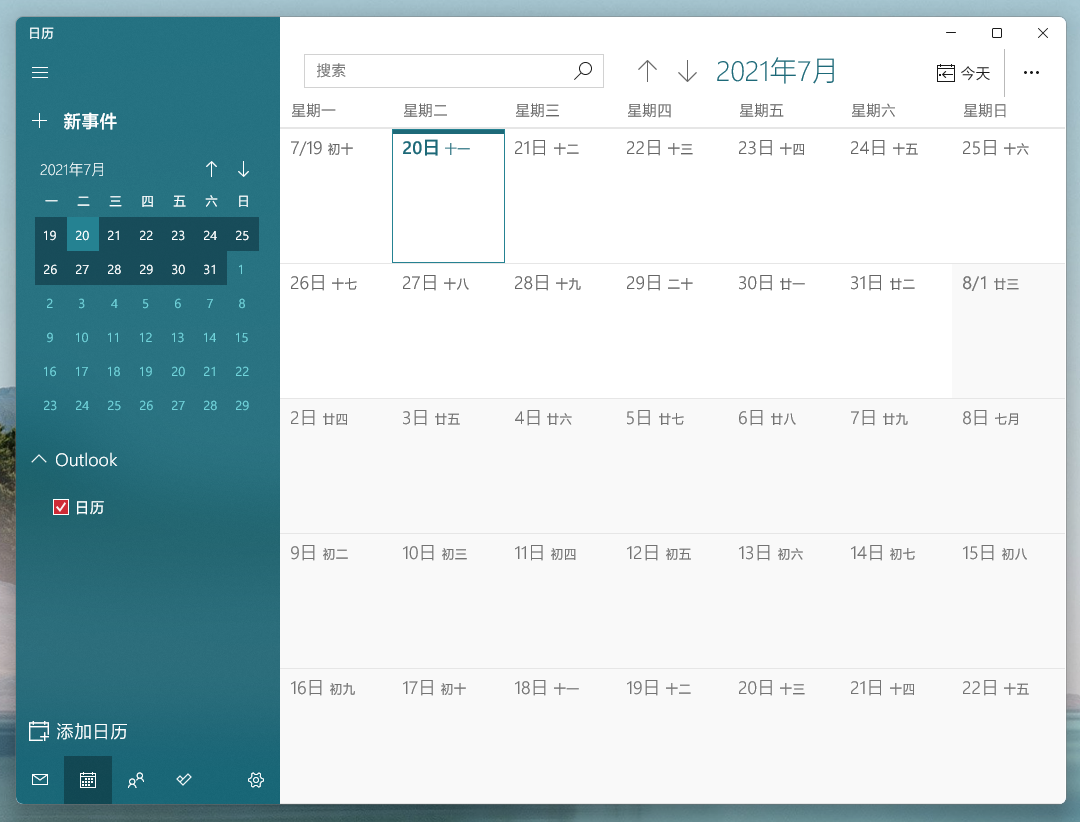Screen dimensions: 1080x822
Task: Show previous month in mini calendar
Action: 212,169
